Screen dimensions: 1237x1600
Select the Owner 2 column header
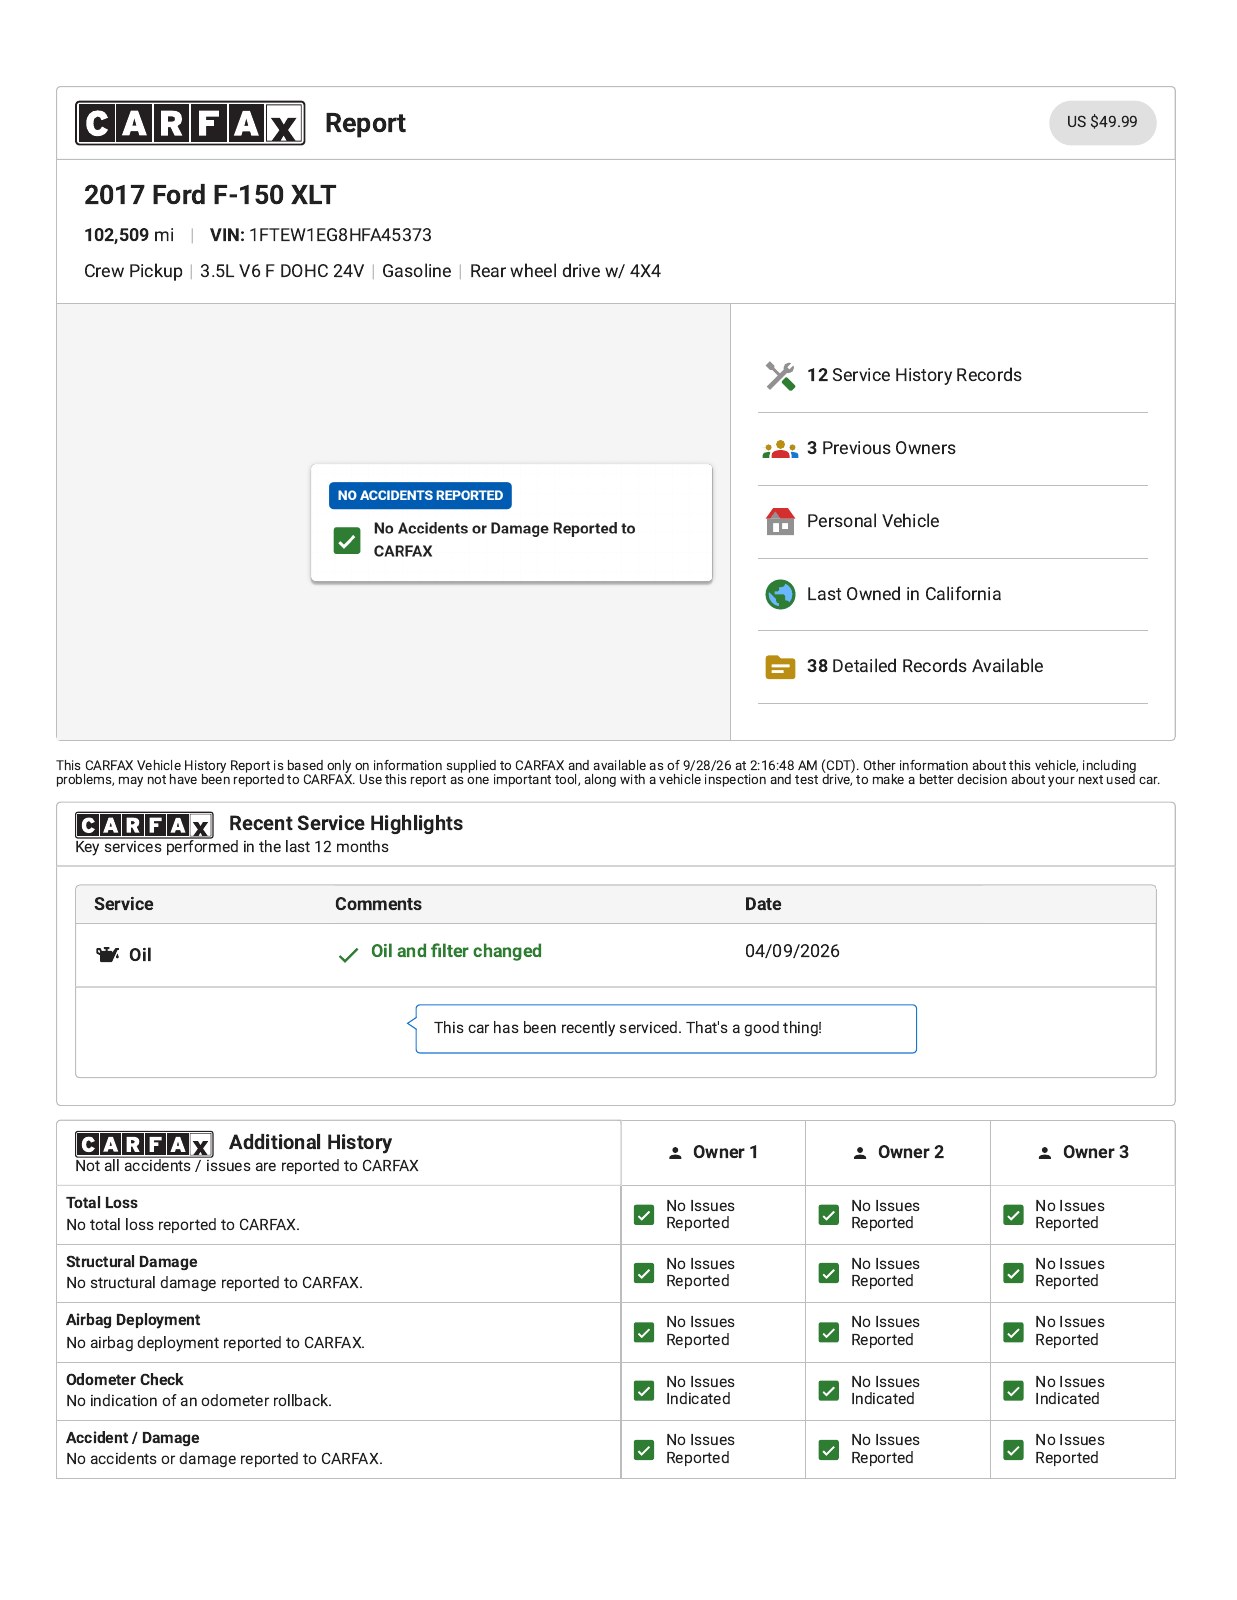898,1153
